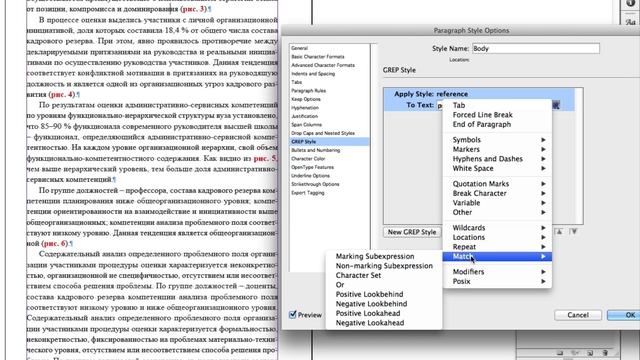This screenshot has height=360, width=640.
Task: Insert Tab from the special characters menu
Action: 497,105
